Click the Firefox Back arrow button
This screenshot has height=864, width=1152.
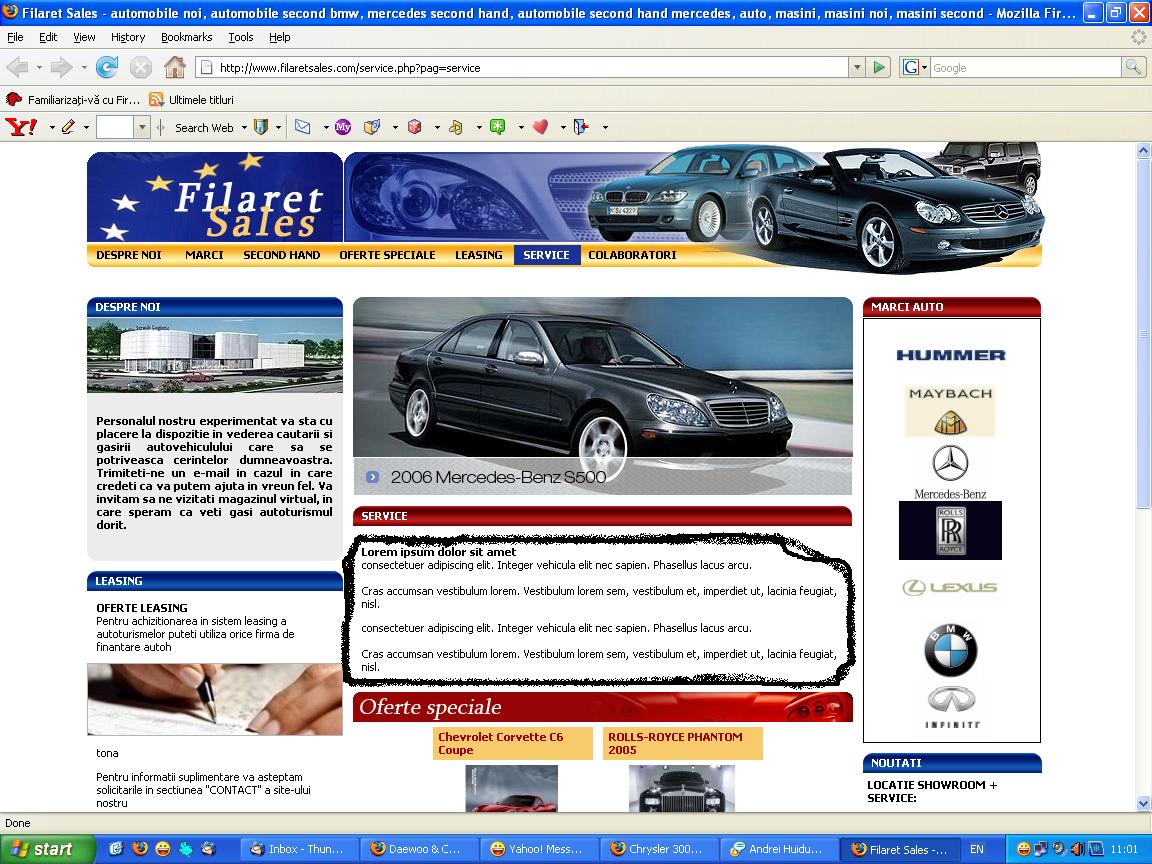pyautogui.click(x=17, y=68)
